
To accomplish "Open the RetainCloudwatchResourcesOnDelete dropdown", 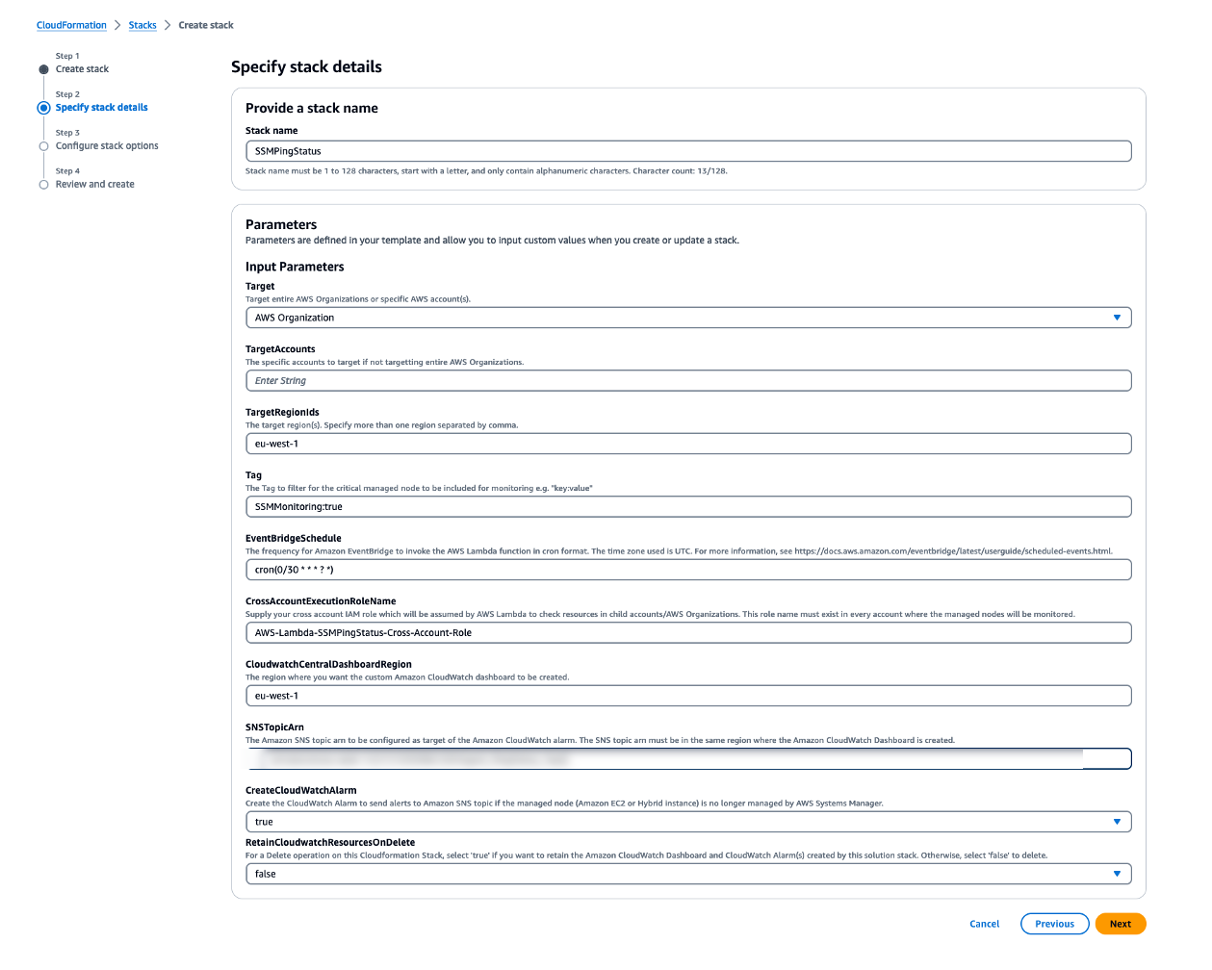I will coord(688,873).
